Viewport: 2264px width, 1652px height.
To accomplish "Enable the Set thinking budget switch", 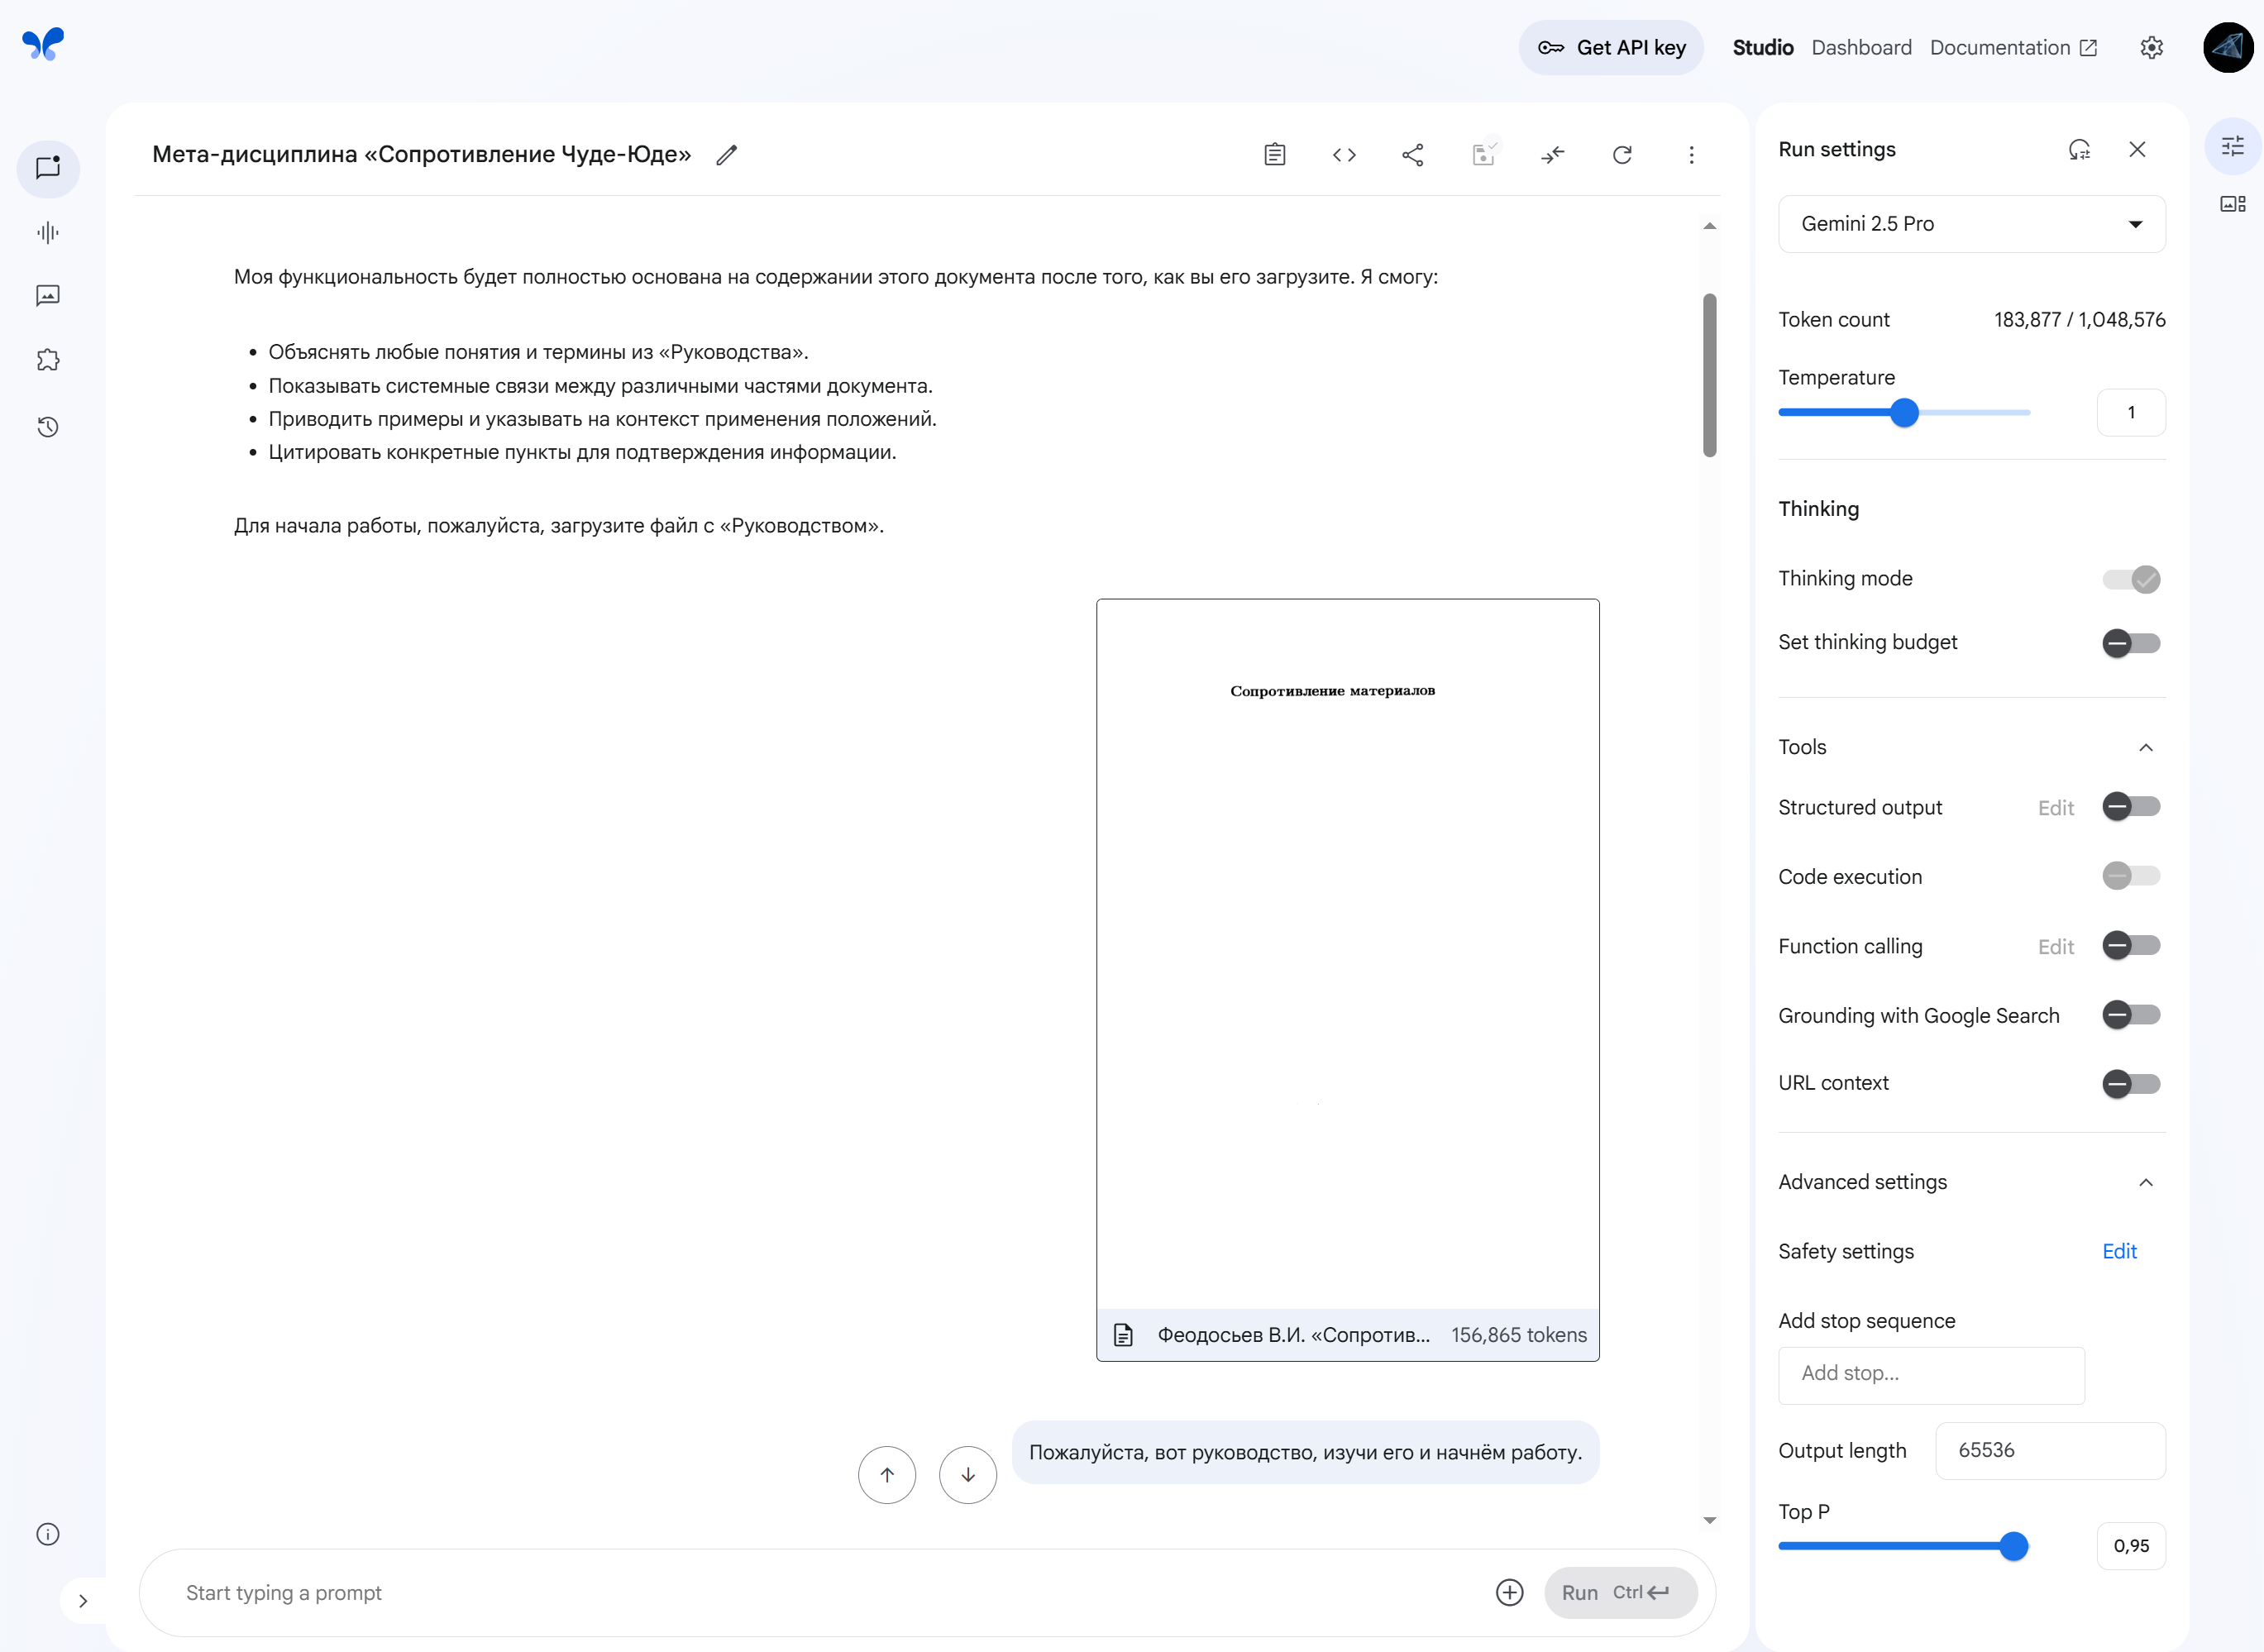I will click(2131, 643).
